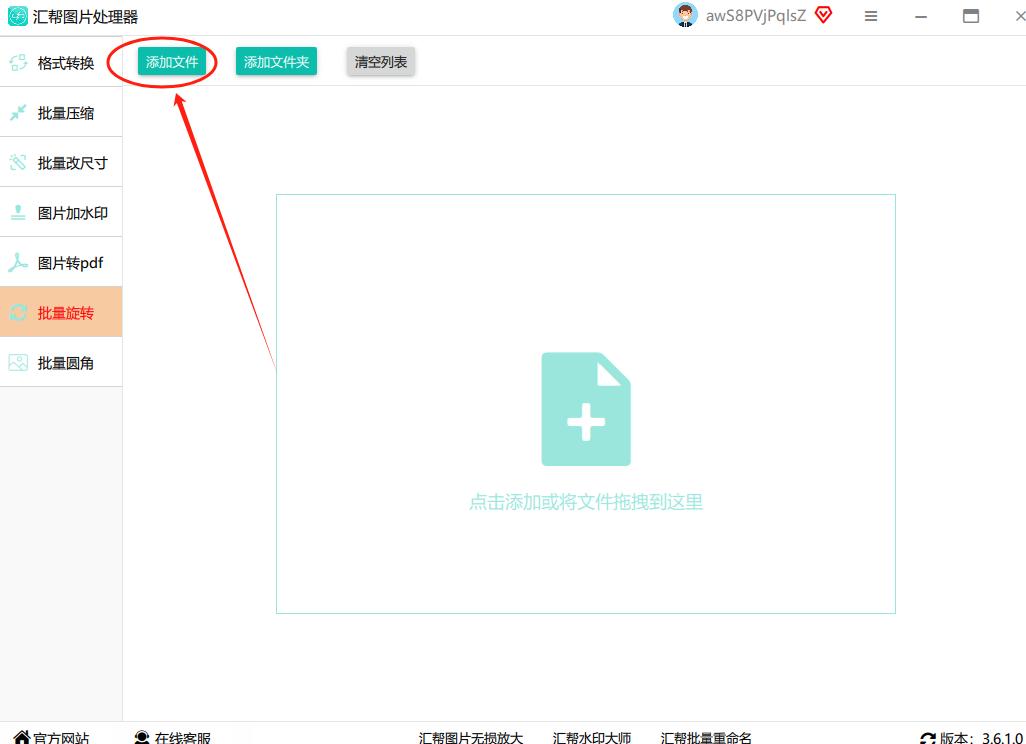Image resolution: width=1026 pixels, height=744 pixels.
Task: Open 在线客服 support link
Action: [183, 738]
